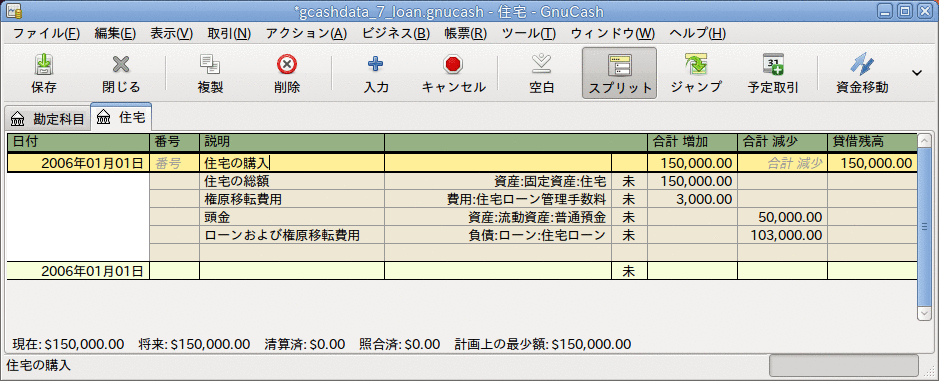Click the 複製 (Duplicate) toolbar icon
Image resolution: width=939 pixels, height=381 pixels.
(x=210, y=64)
